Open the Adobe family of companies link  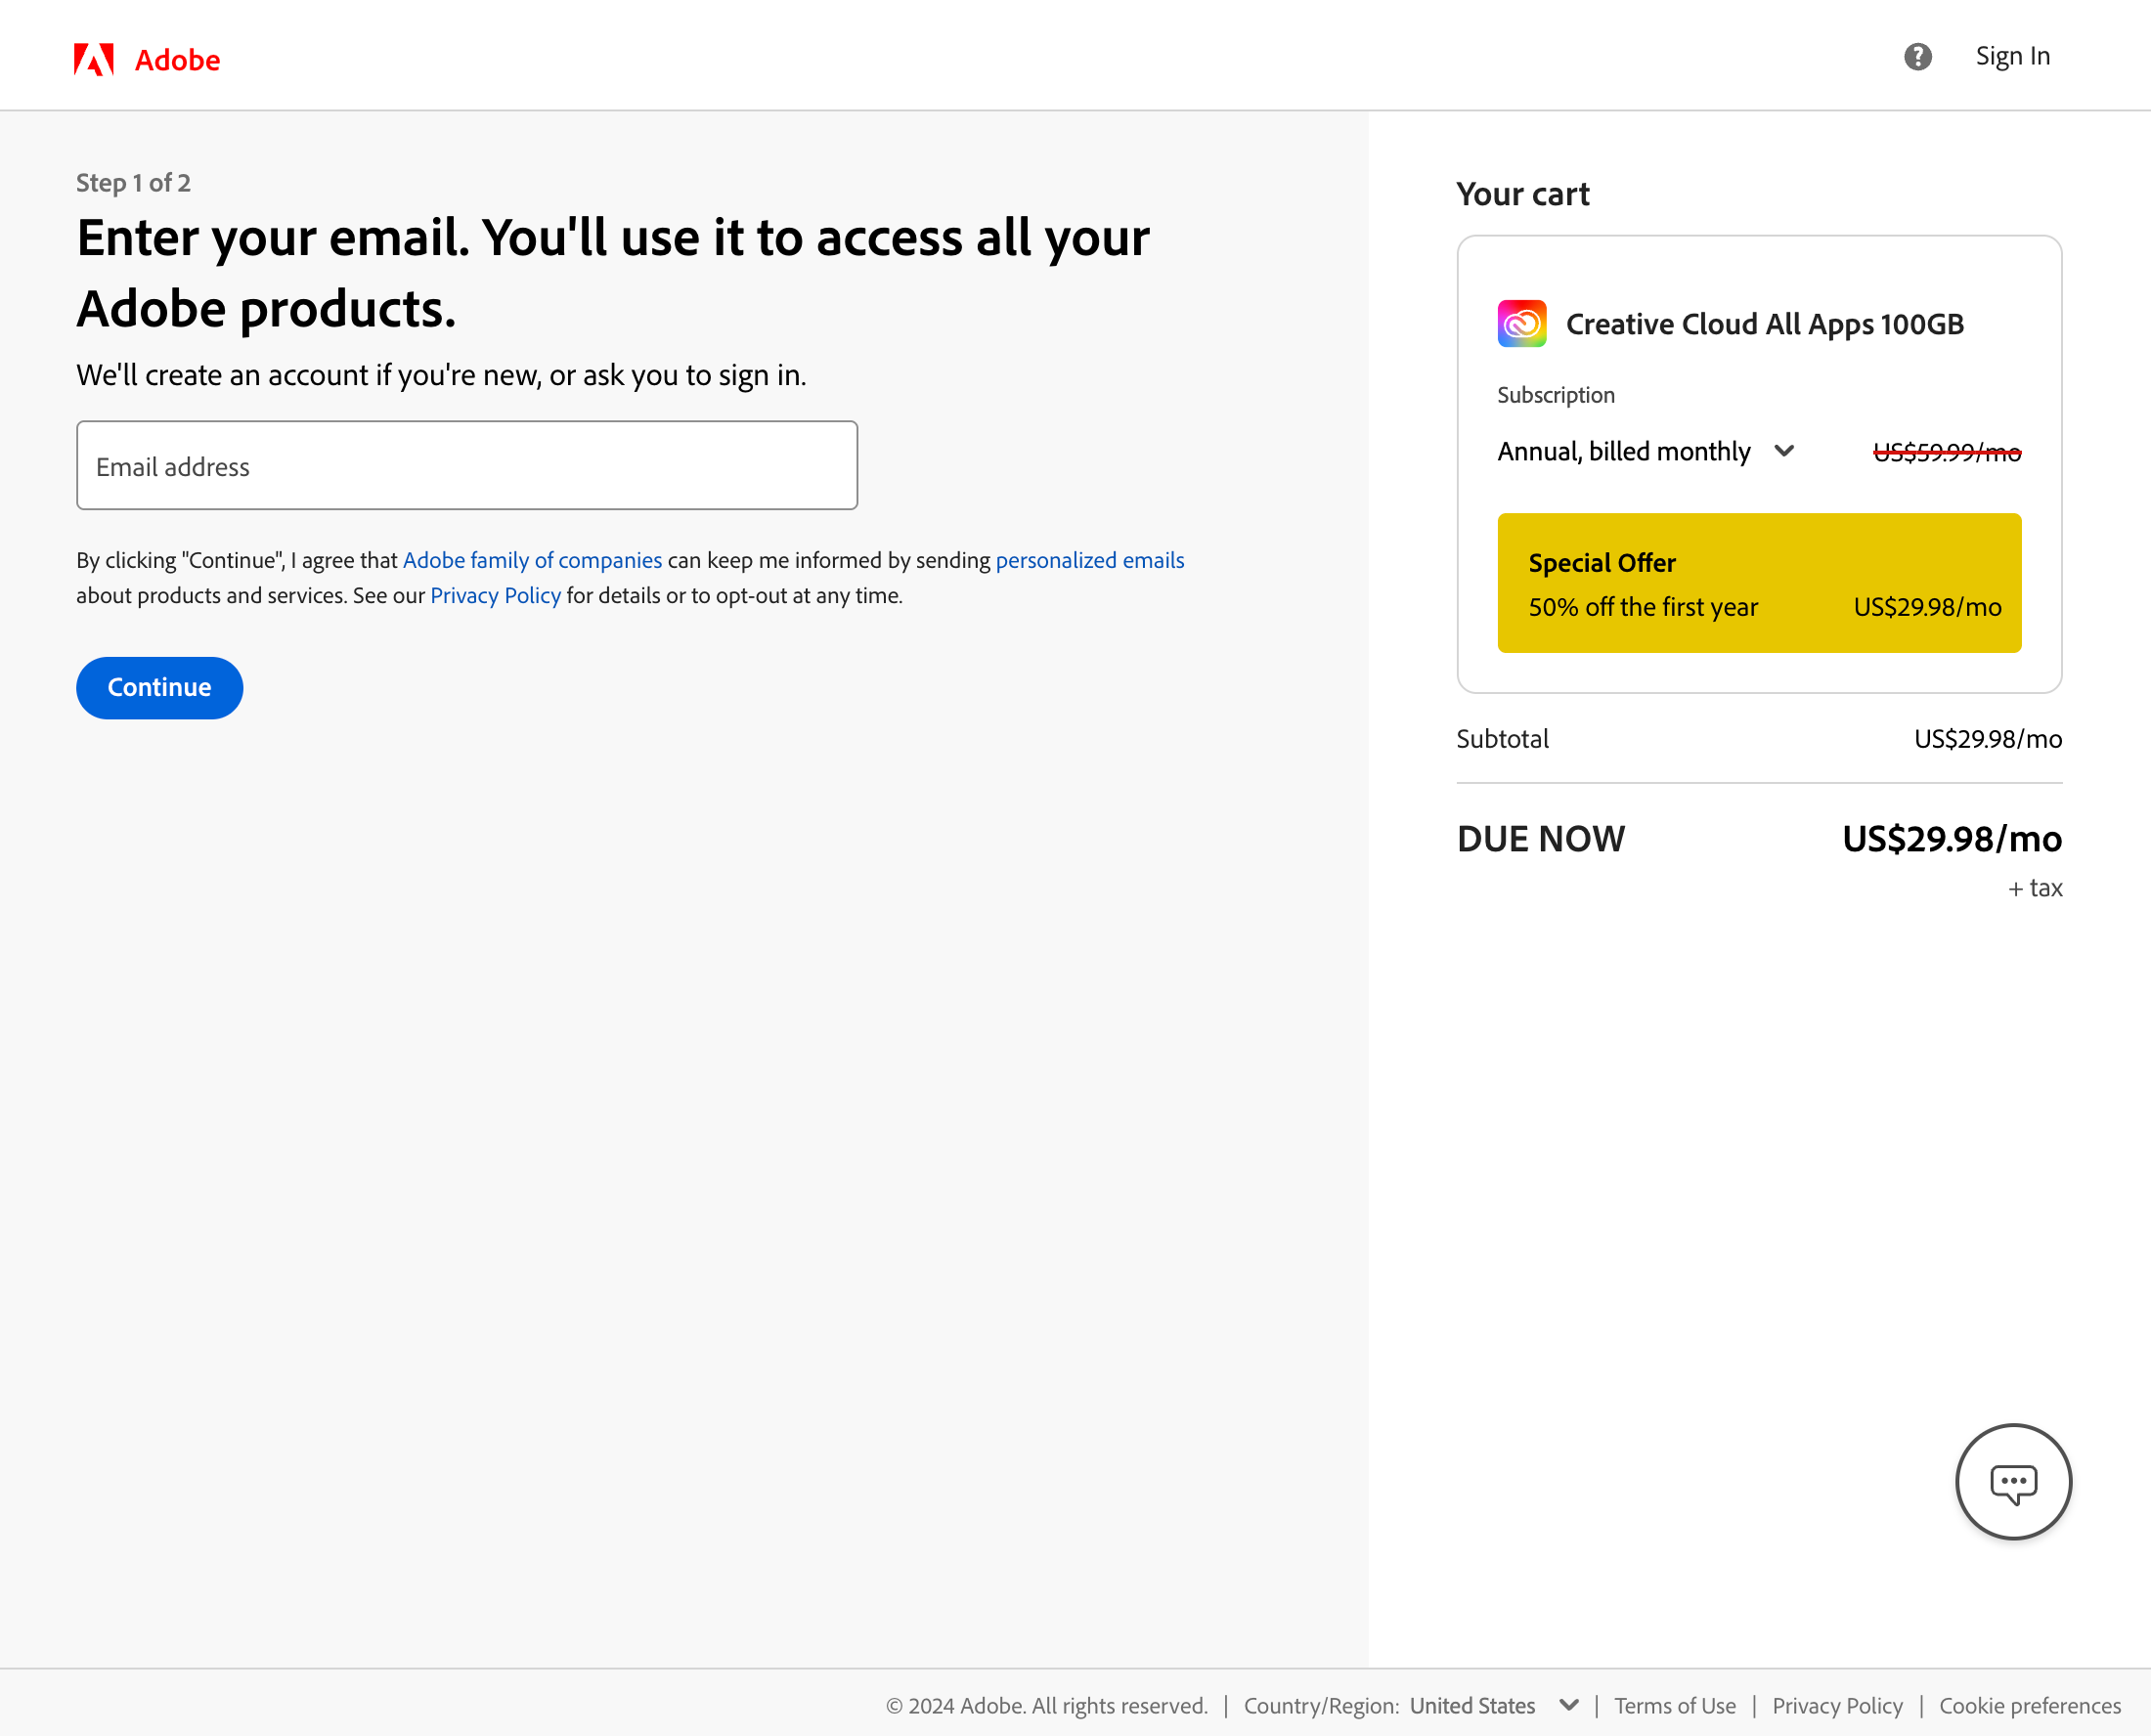[x=531, y=559]
